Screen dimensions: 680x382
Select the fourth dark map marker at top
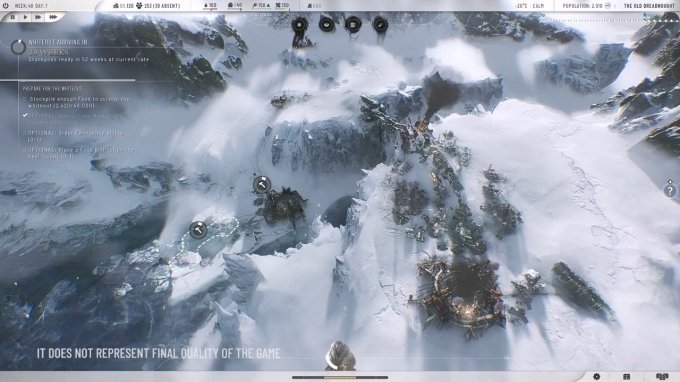point(380,25)
